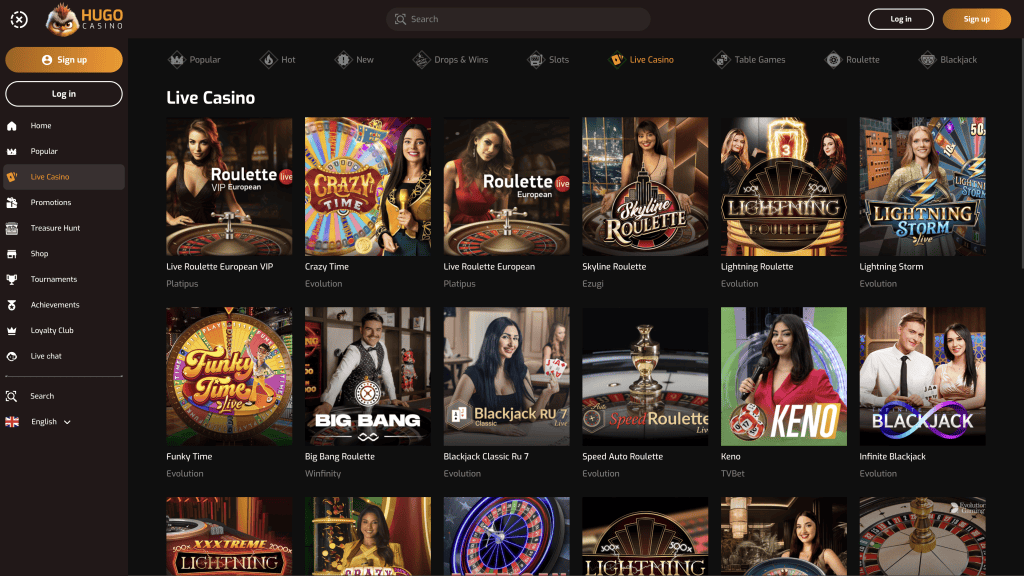Open the Lightning Roulette game thumbnail

(x=784, y=187)
